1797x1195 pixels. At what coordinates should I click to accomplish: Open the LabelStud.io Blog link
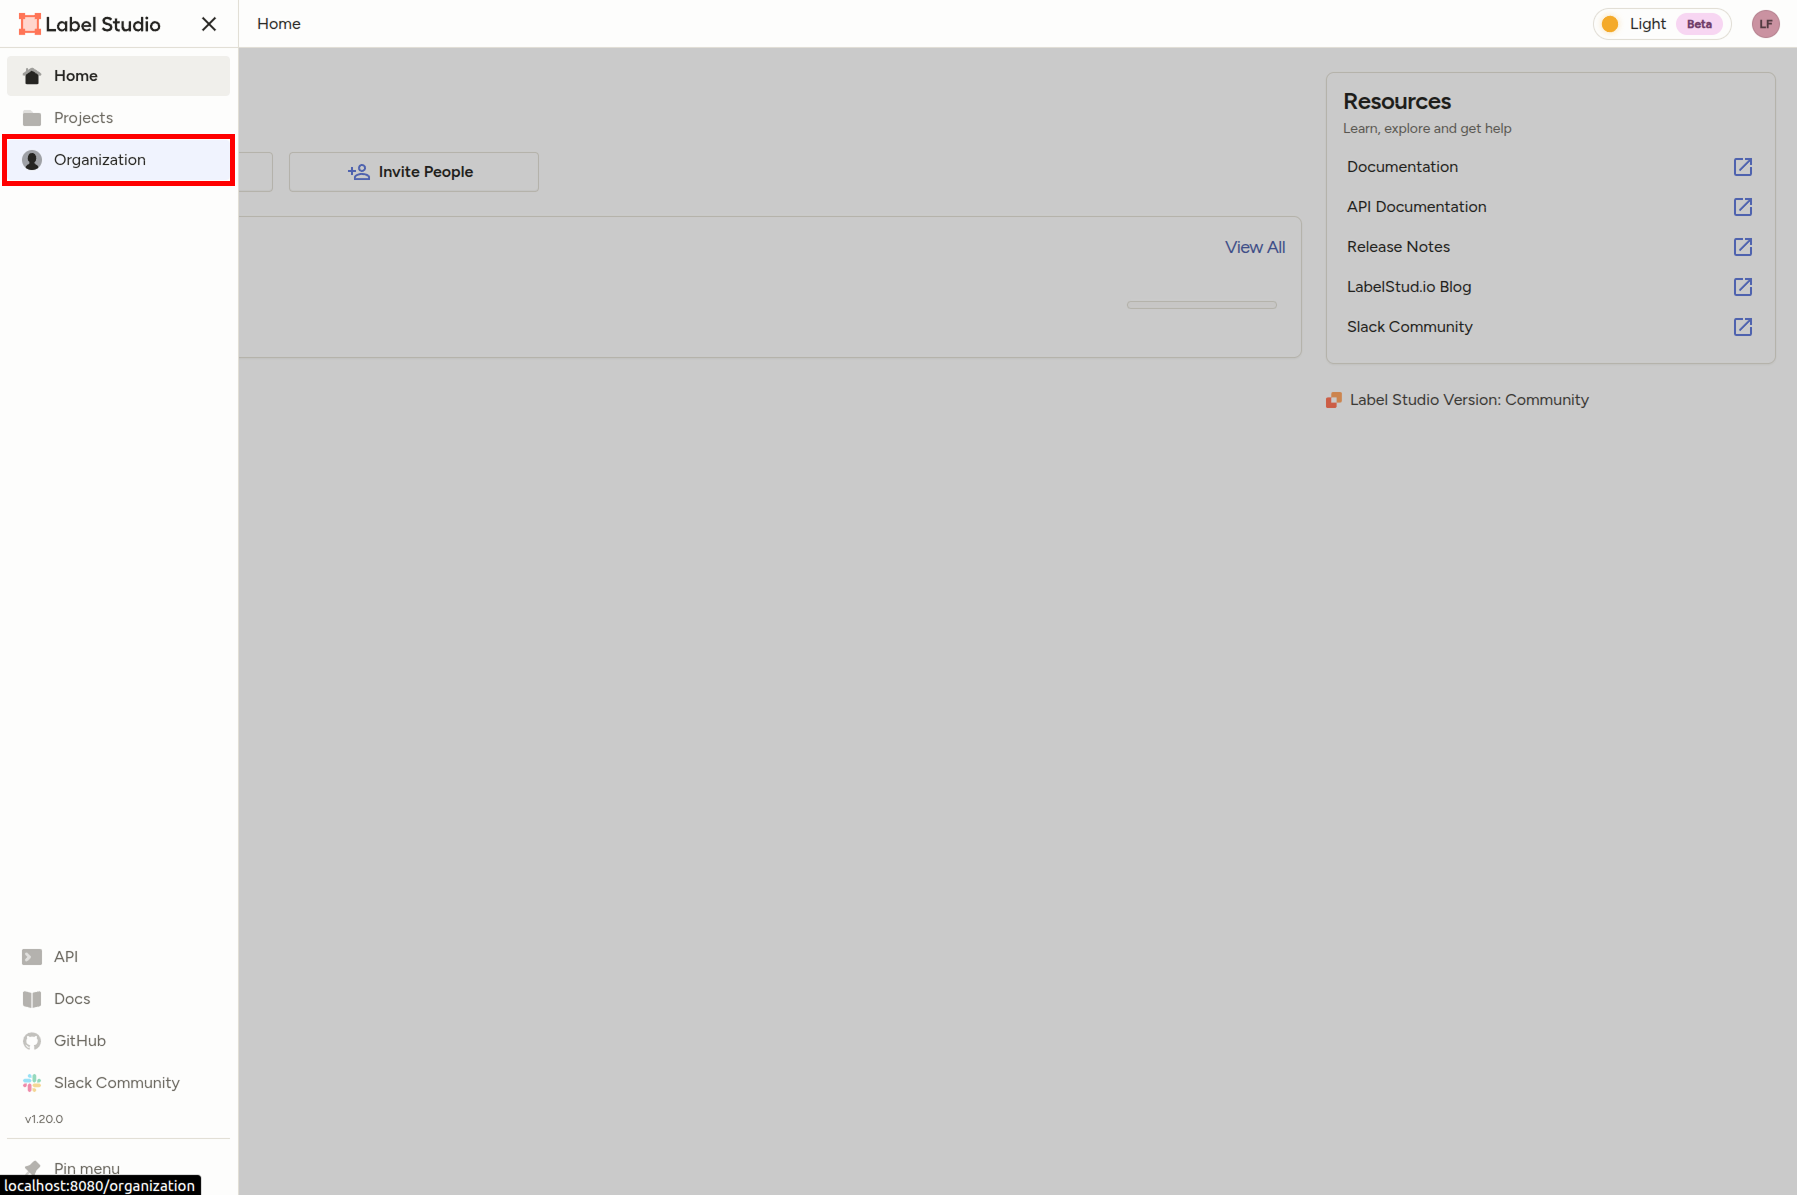1409,287
